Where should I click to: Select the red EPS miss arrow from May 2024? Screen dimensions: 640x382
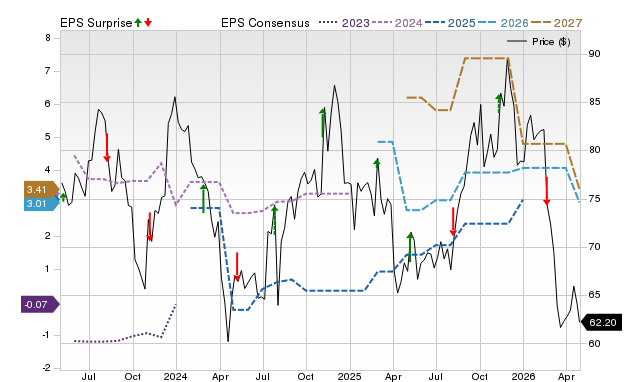point(237,267)
